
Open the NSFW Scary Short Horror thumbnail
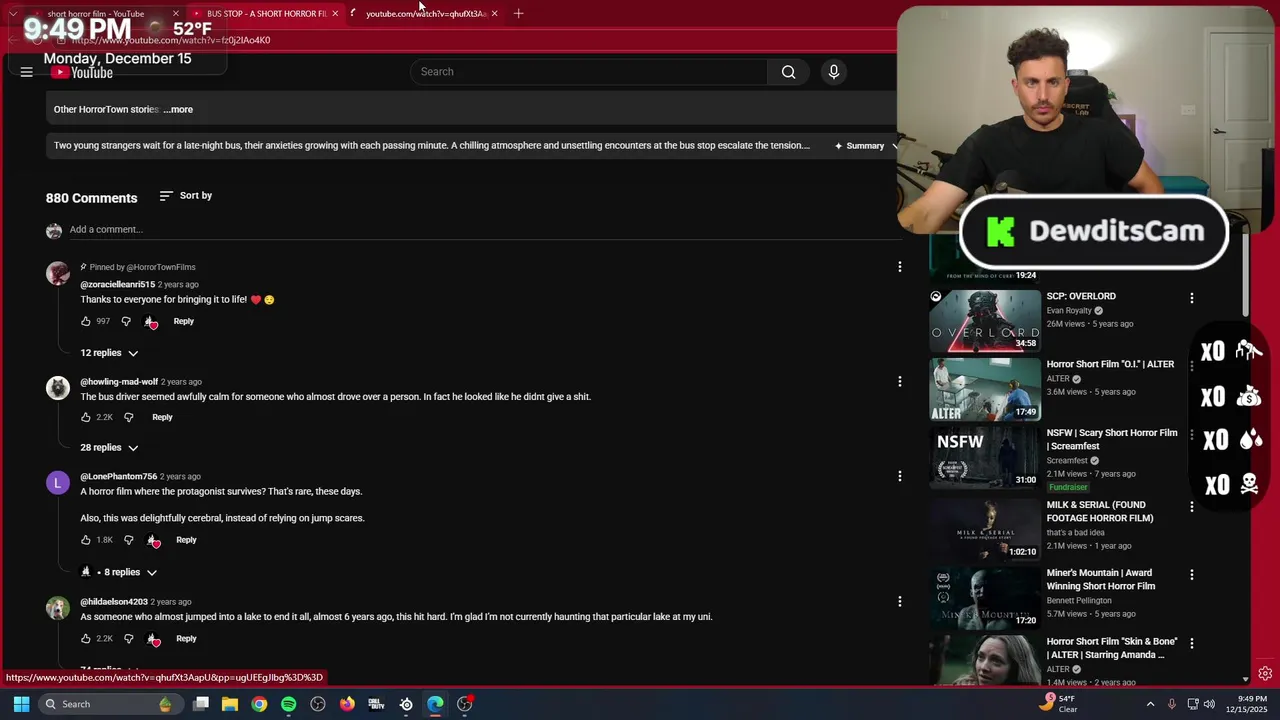coord(985,457)
